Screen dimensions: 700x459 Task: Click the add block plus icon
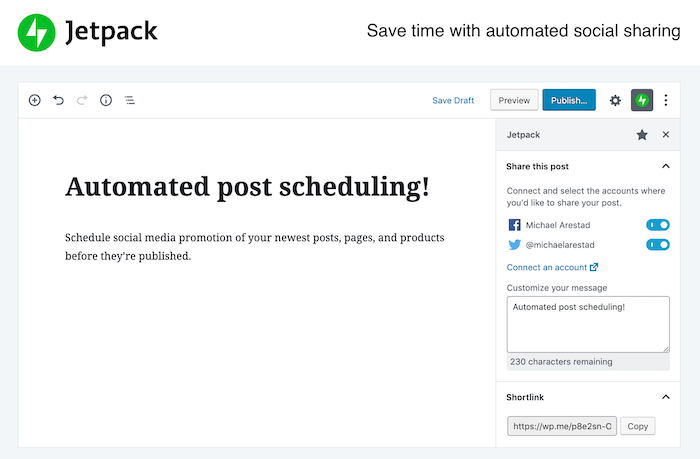[34, 100]
